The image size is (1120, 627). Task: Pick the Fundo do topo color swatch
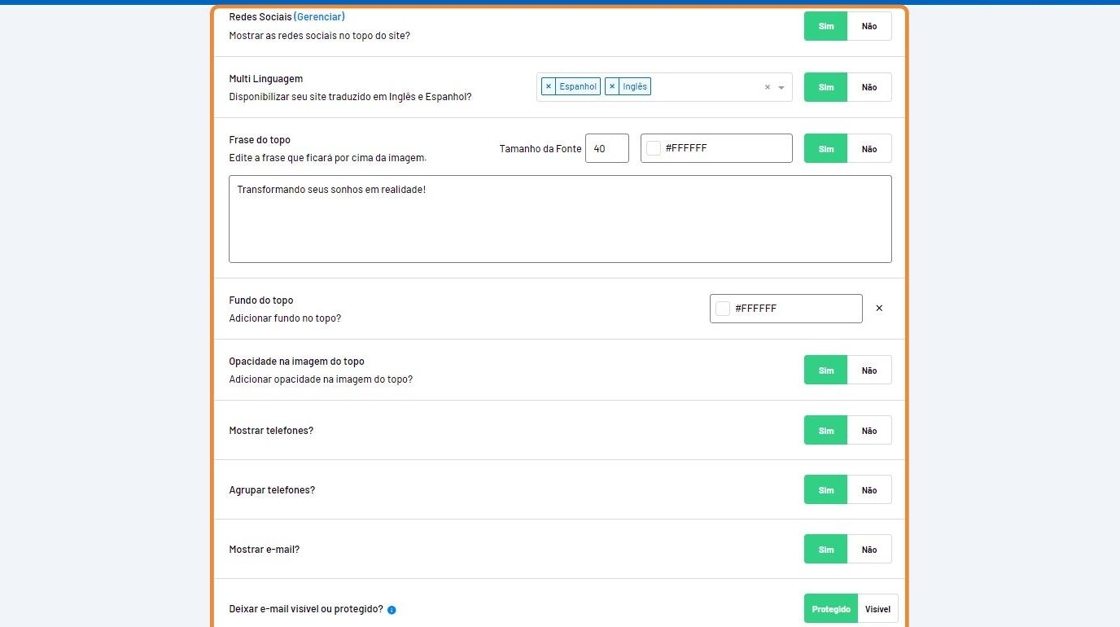723,309
